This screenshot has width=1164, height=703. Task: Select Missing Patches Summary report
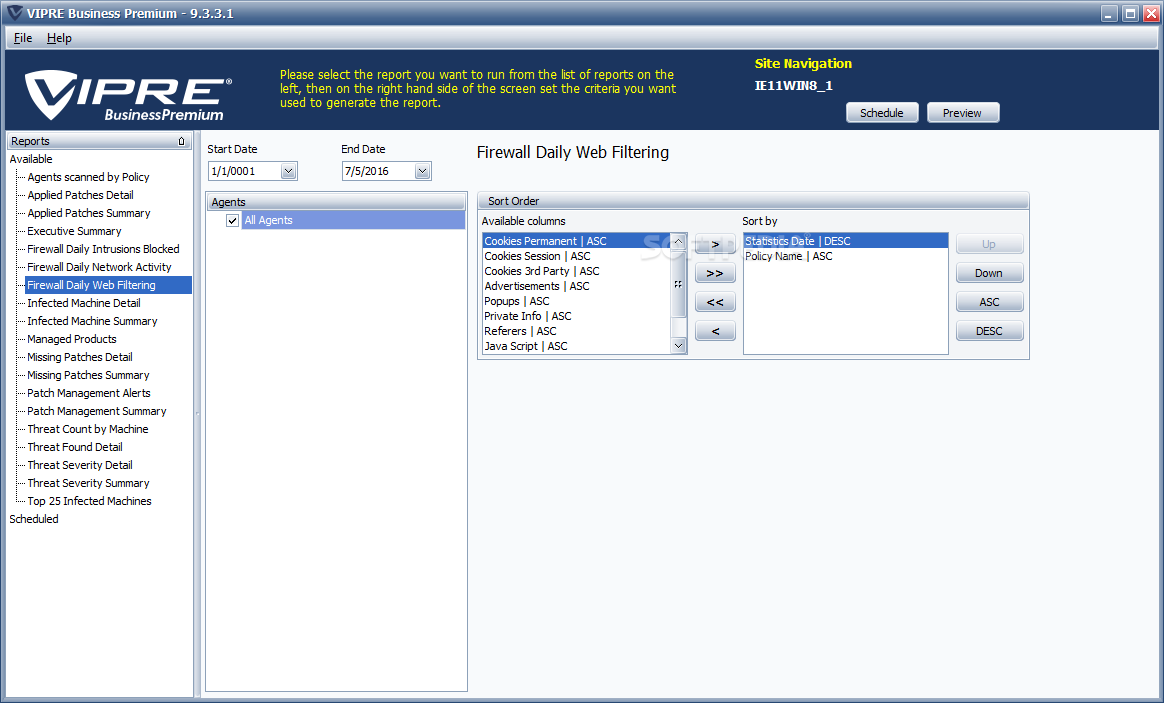pos(88,376)
